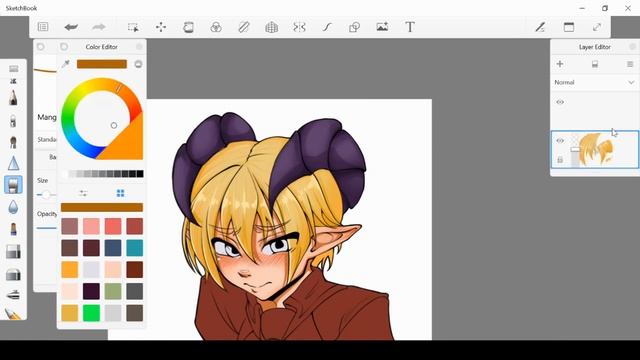The width and height of the screenshot is (640, 360).
Task: Toggle visibility of the top layer
Action: click(560, 102)
